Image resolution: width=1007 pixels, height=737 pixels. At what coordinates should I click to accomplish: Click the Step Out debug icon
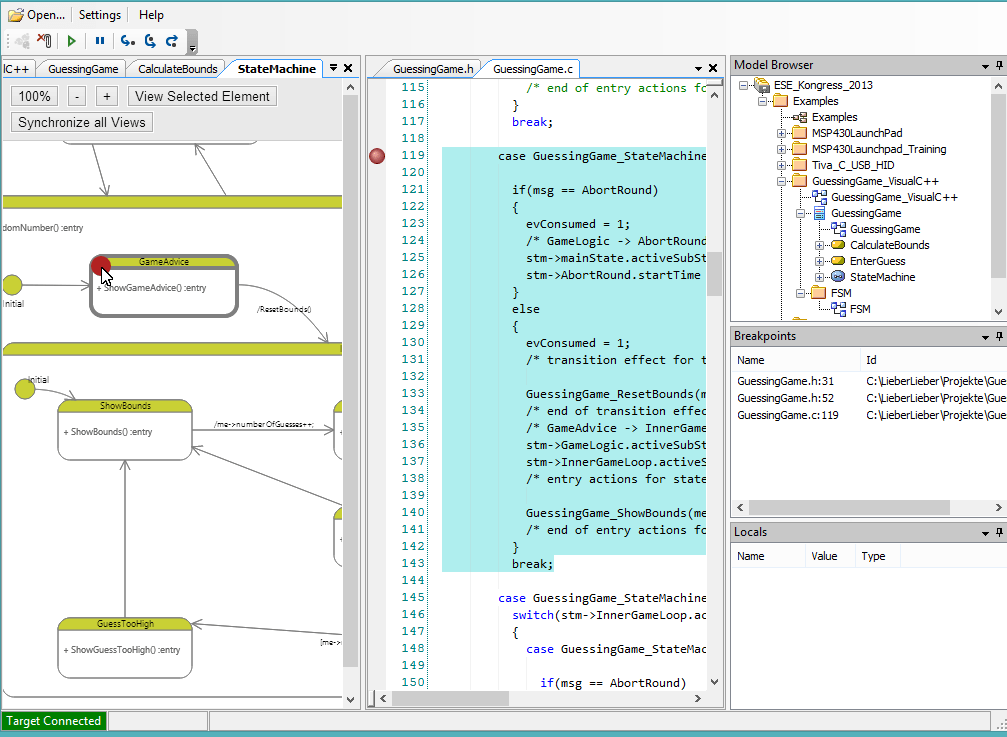coord(172,41)
